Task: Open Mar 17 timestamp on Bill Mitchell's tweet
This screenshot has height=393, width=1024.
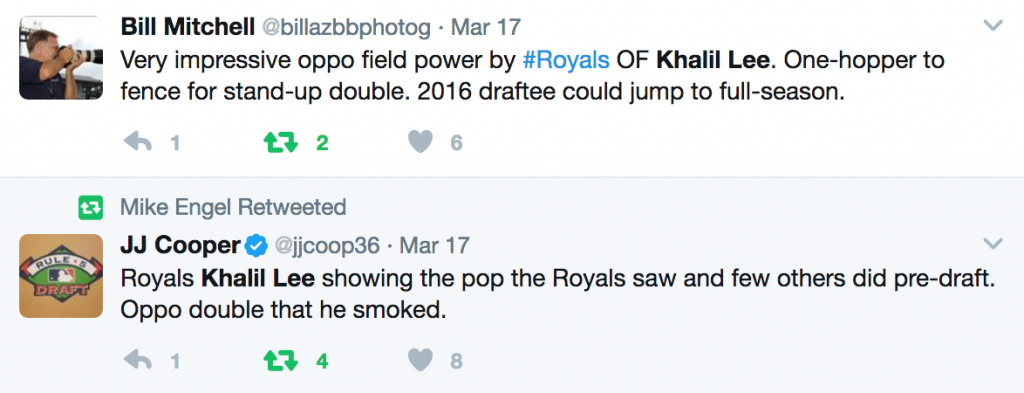Action: pyautogui.click(x=486, y=27)
